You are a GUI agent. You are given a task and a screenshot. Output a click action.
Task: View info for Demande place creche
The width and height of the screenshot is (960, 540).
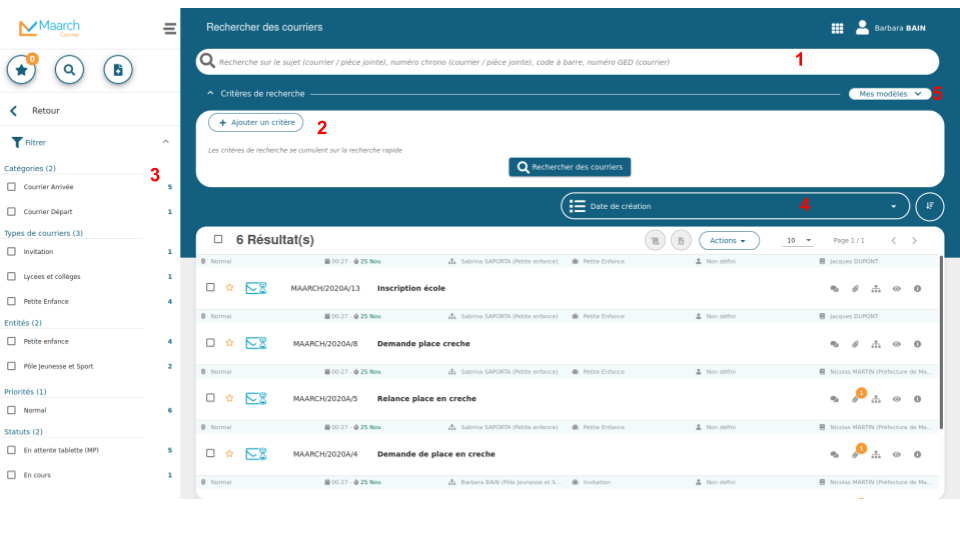[917, 344]
